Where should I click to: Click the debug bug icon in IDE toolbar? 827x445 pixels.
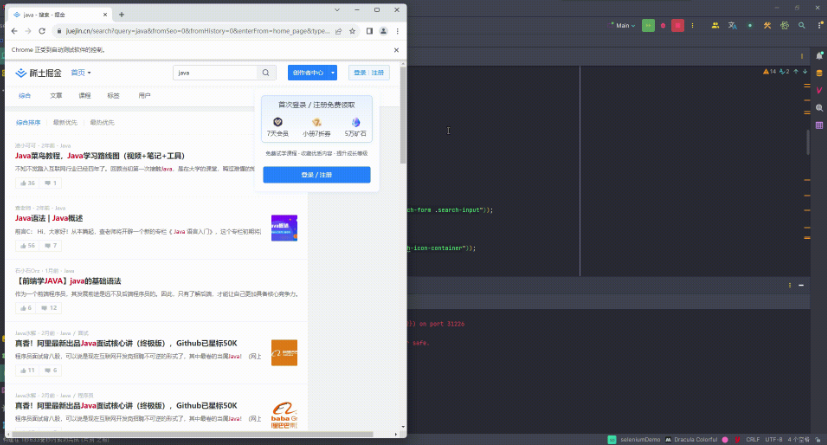point(663,25)
